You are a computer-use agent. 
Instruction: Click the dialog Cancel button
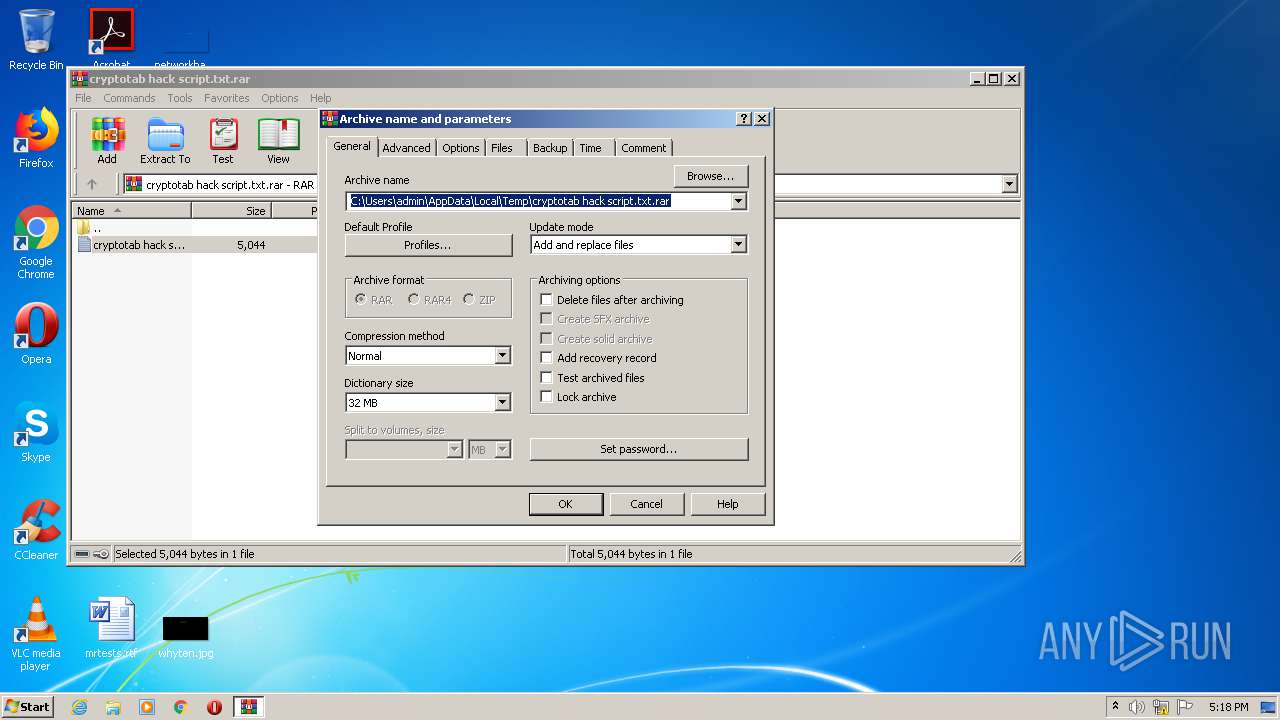point(646,504)
